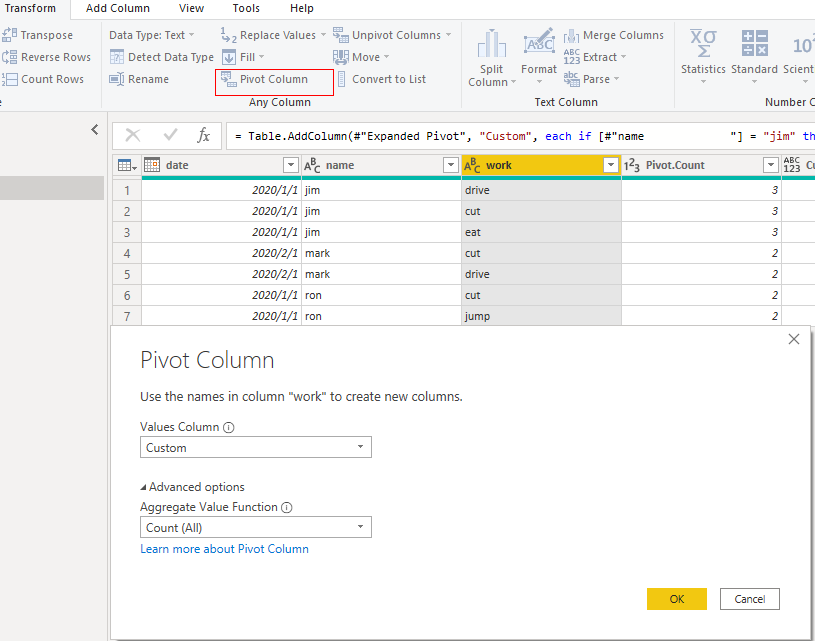Click the cell containing 'jump'

pyautogui.click(x=541, y=316)
